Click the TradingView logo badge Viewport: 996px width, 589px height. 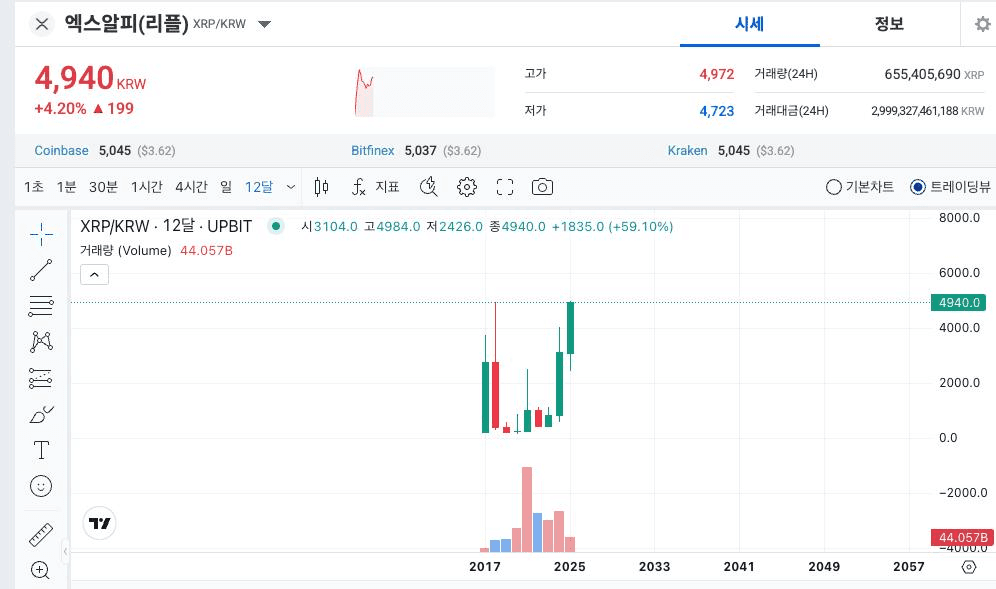[x=100, y=523]
